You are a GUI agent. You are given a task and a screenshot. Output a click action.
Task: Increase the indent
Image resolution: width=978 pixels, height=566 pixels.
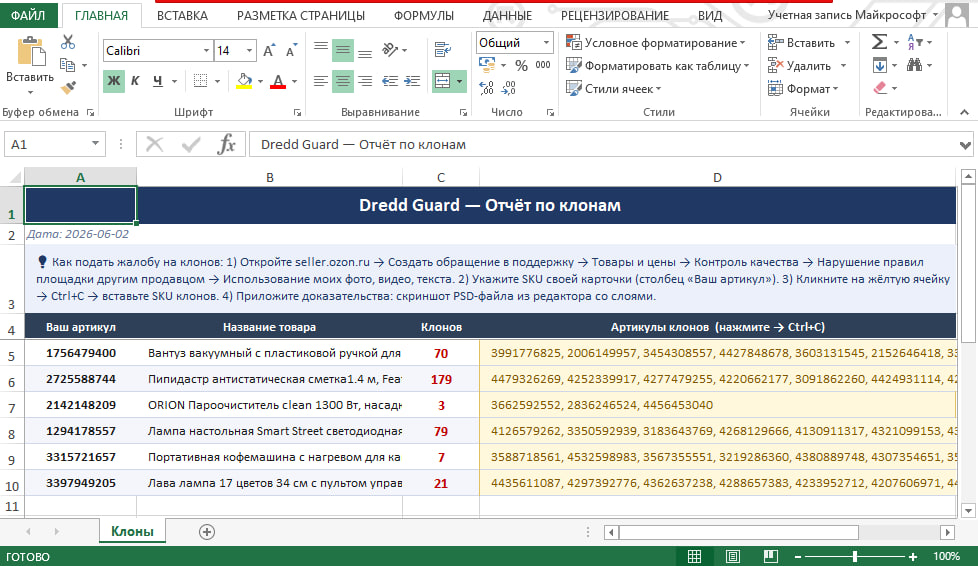pos(412,81)
